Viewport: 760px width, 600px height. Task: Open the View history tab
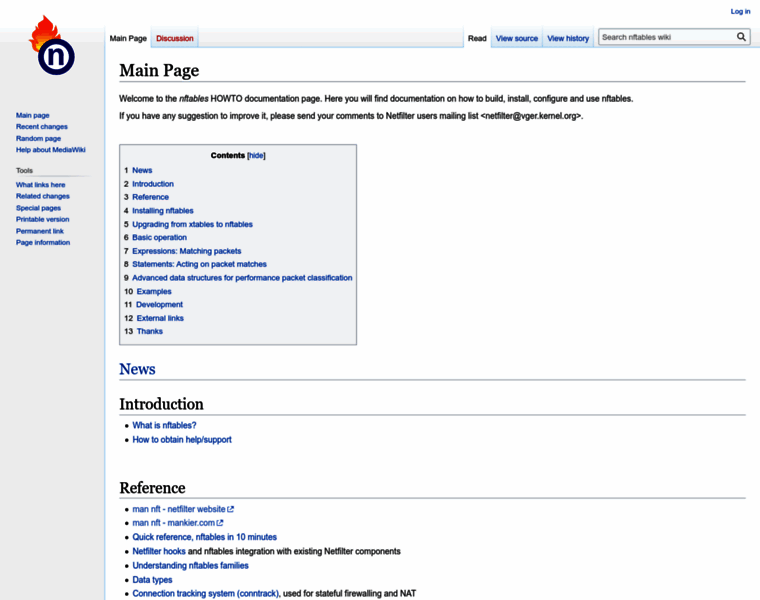tap(568, 38)
